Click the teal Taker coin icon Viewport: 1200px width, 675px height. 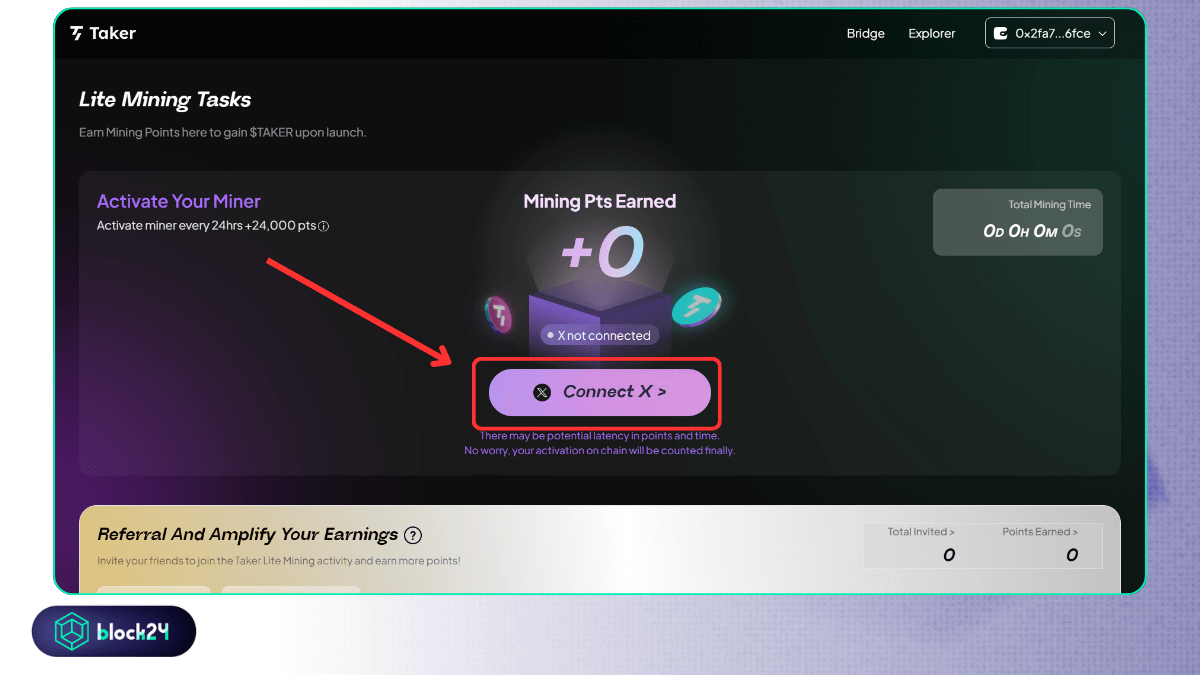tap(696, 306)
